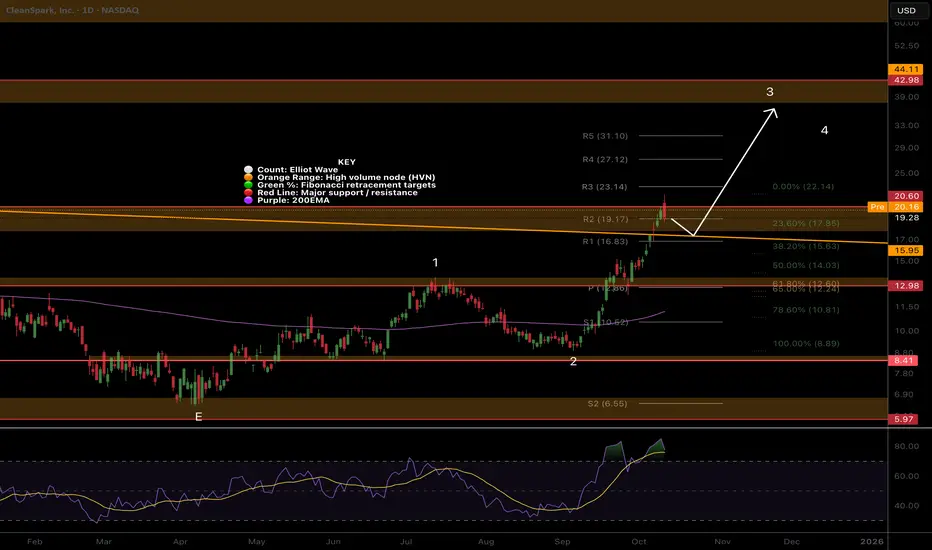
Task: Click the 40.00 RSI scale value
Action: pyautogui.click(x=906, y=506)
